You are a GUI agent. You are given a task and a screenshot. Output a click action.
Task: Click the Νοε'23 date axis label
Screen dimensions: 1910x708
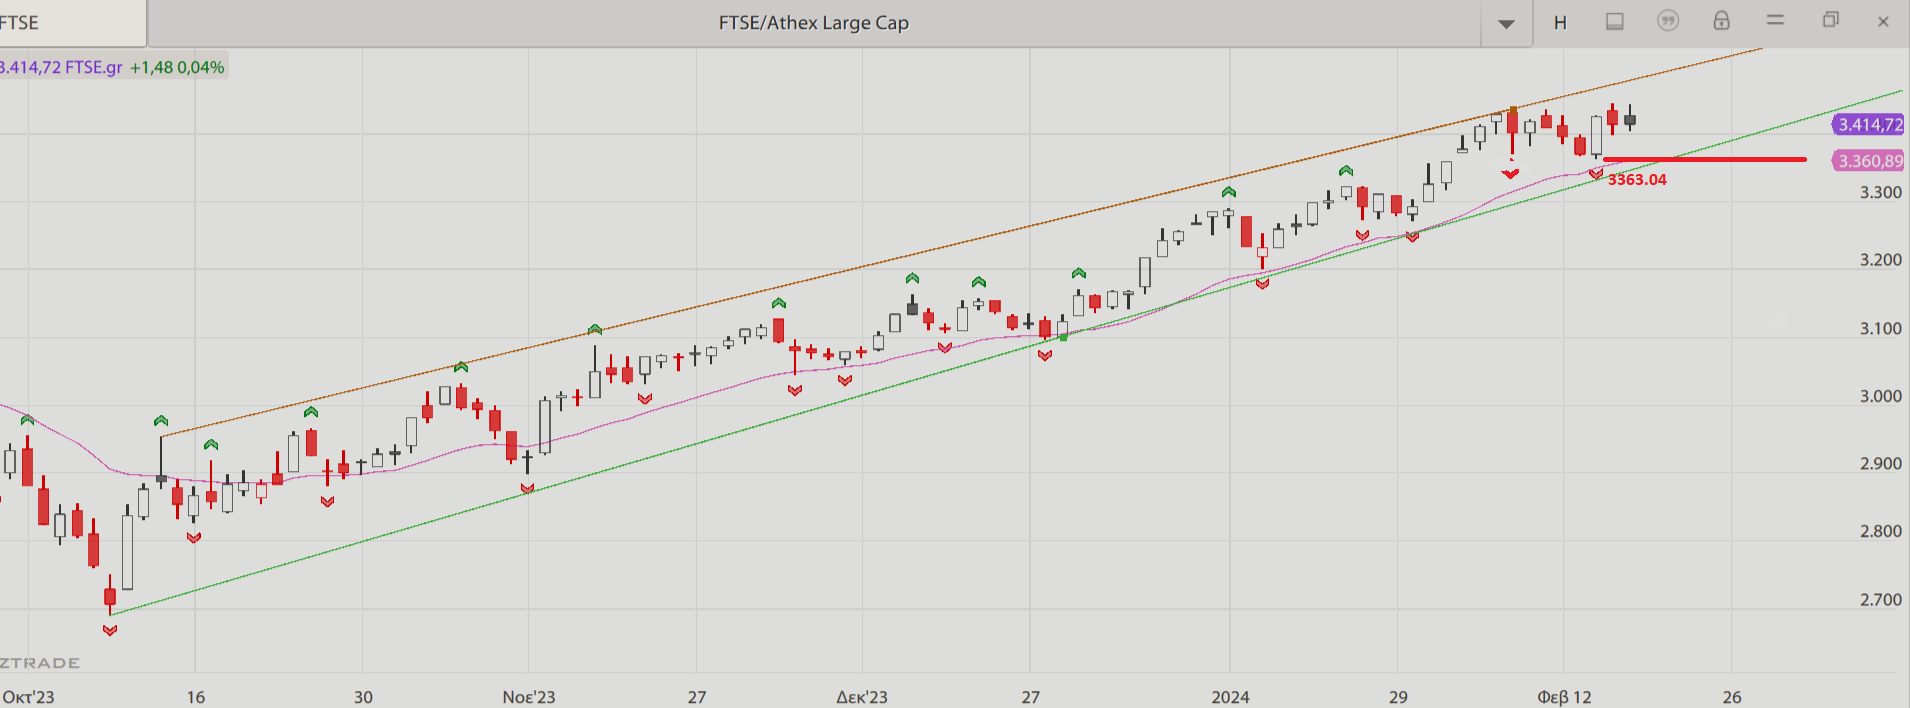[529, 697]
